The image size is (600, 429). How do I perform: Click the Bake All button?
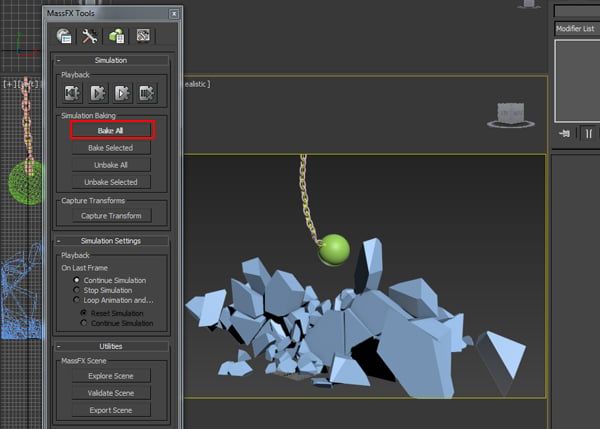pos(111,130)
